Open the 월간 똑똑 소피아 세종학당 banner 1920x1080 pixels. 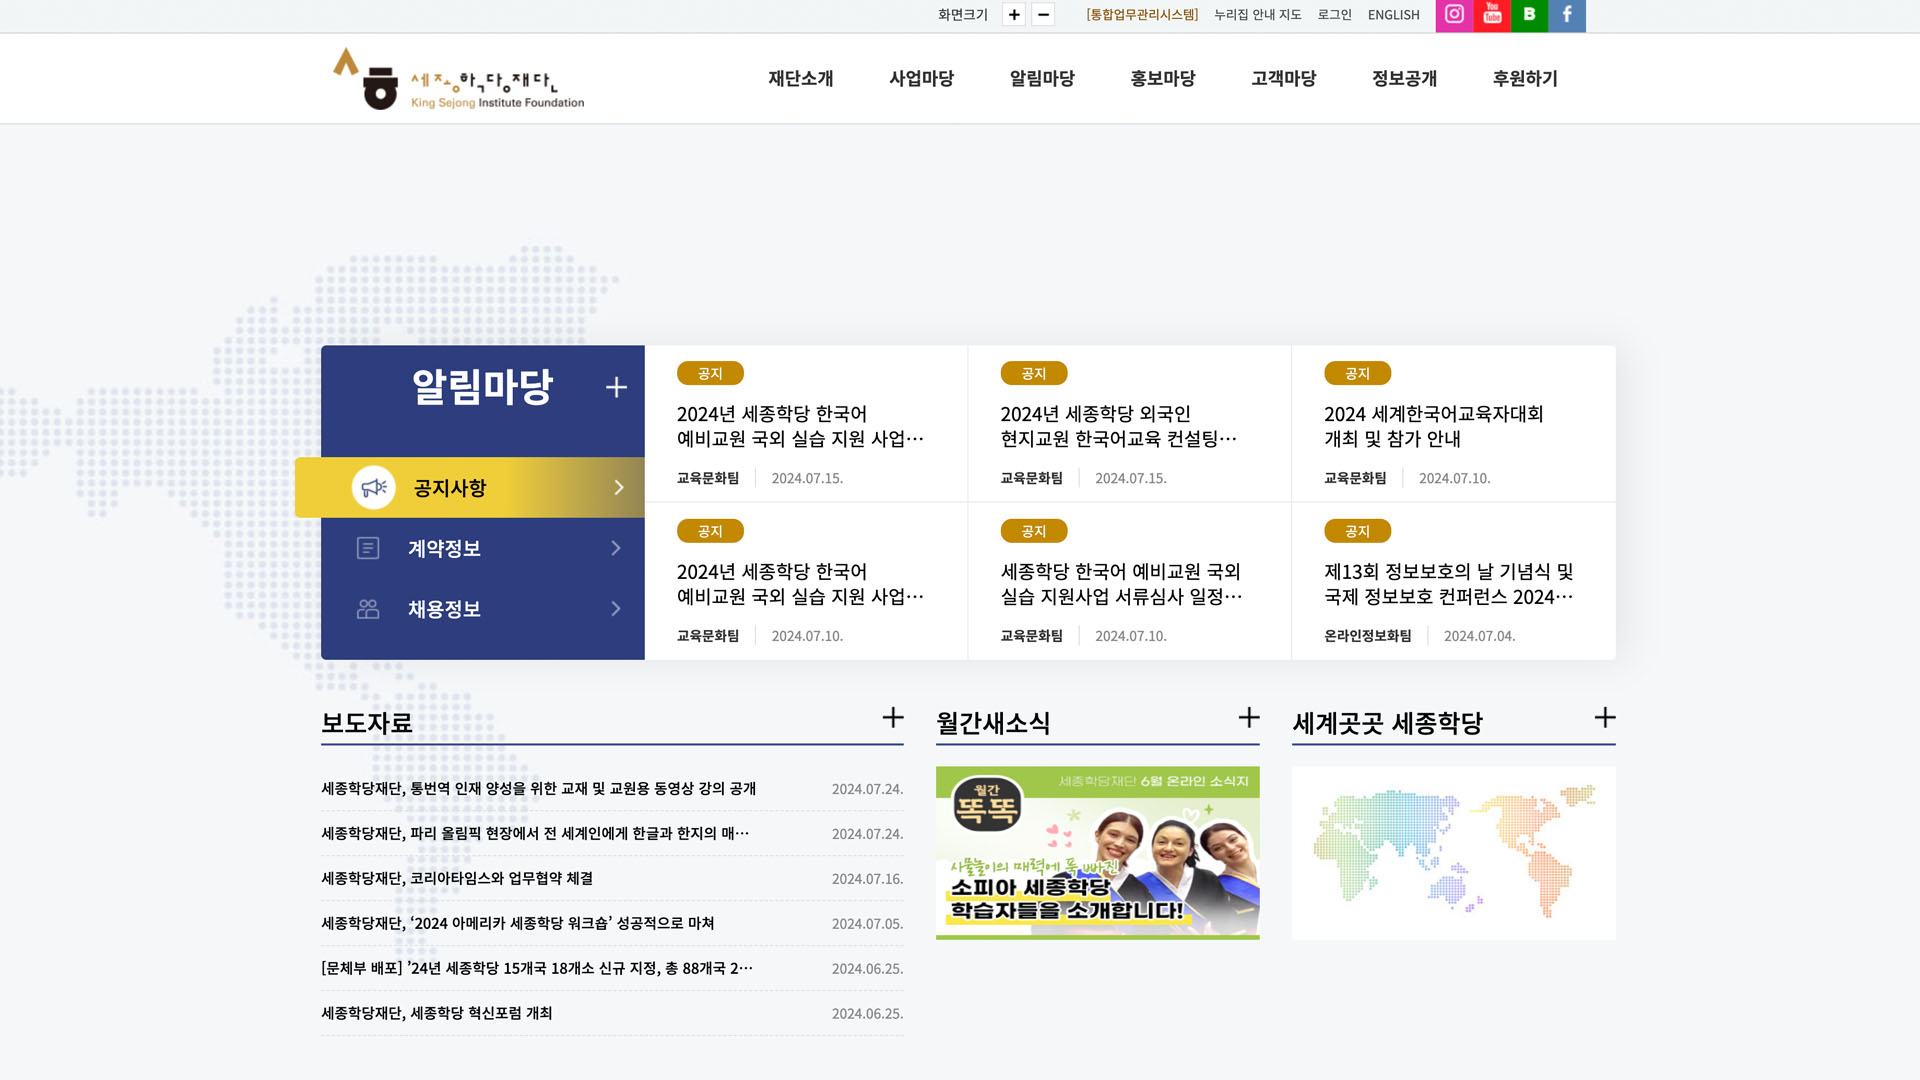coord(1098,853)
